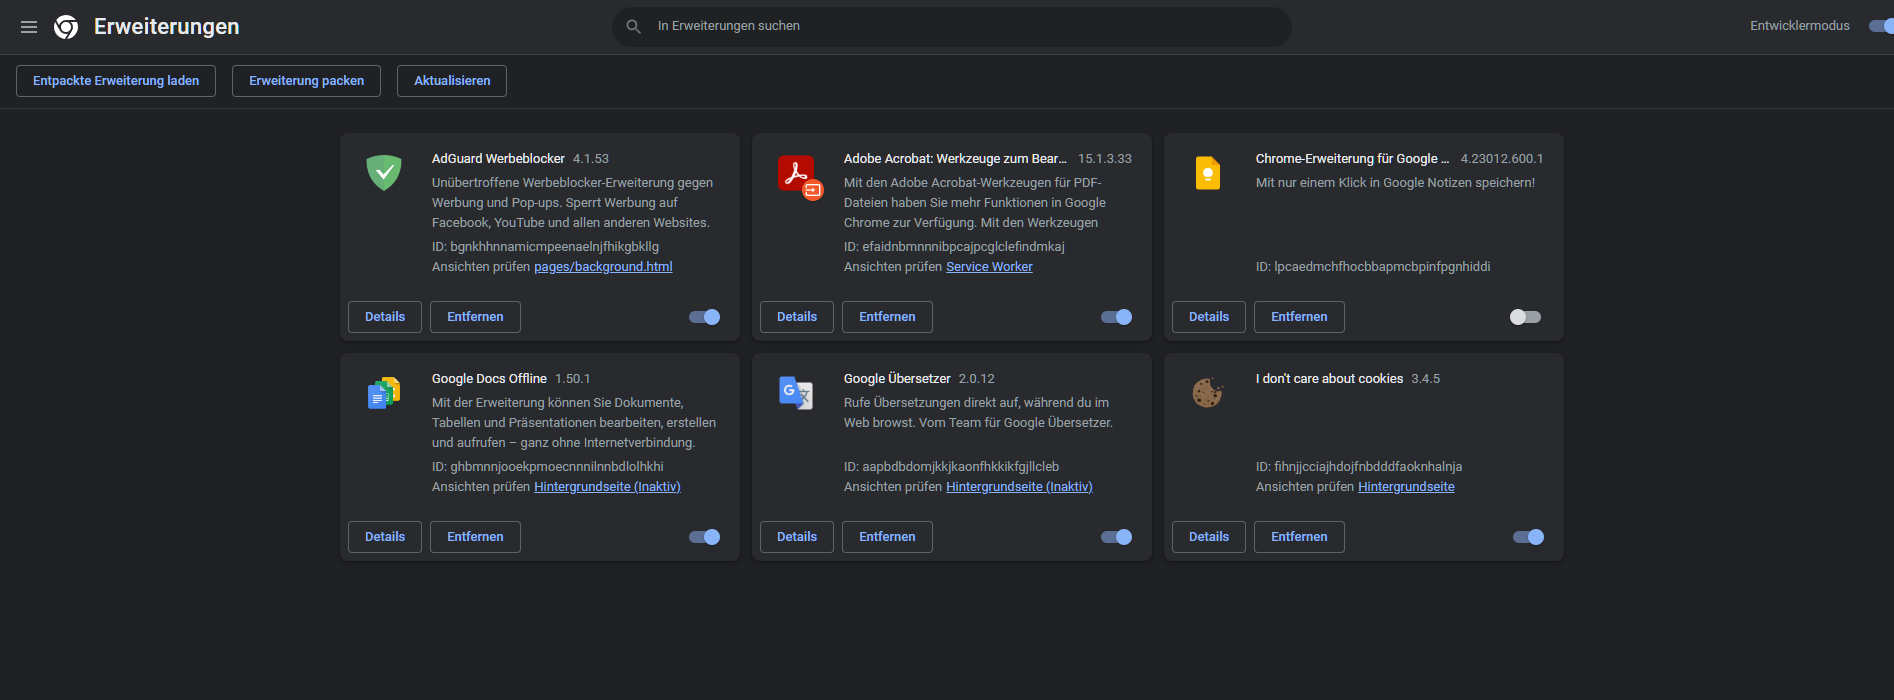Click Entfernen on Google Übersetzer card
Image resolution: width=1894 pixels, height=700 pixels.
[887, 537]
